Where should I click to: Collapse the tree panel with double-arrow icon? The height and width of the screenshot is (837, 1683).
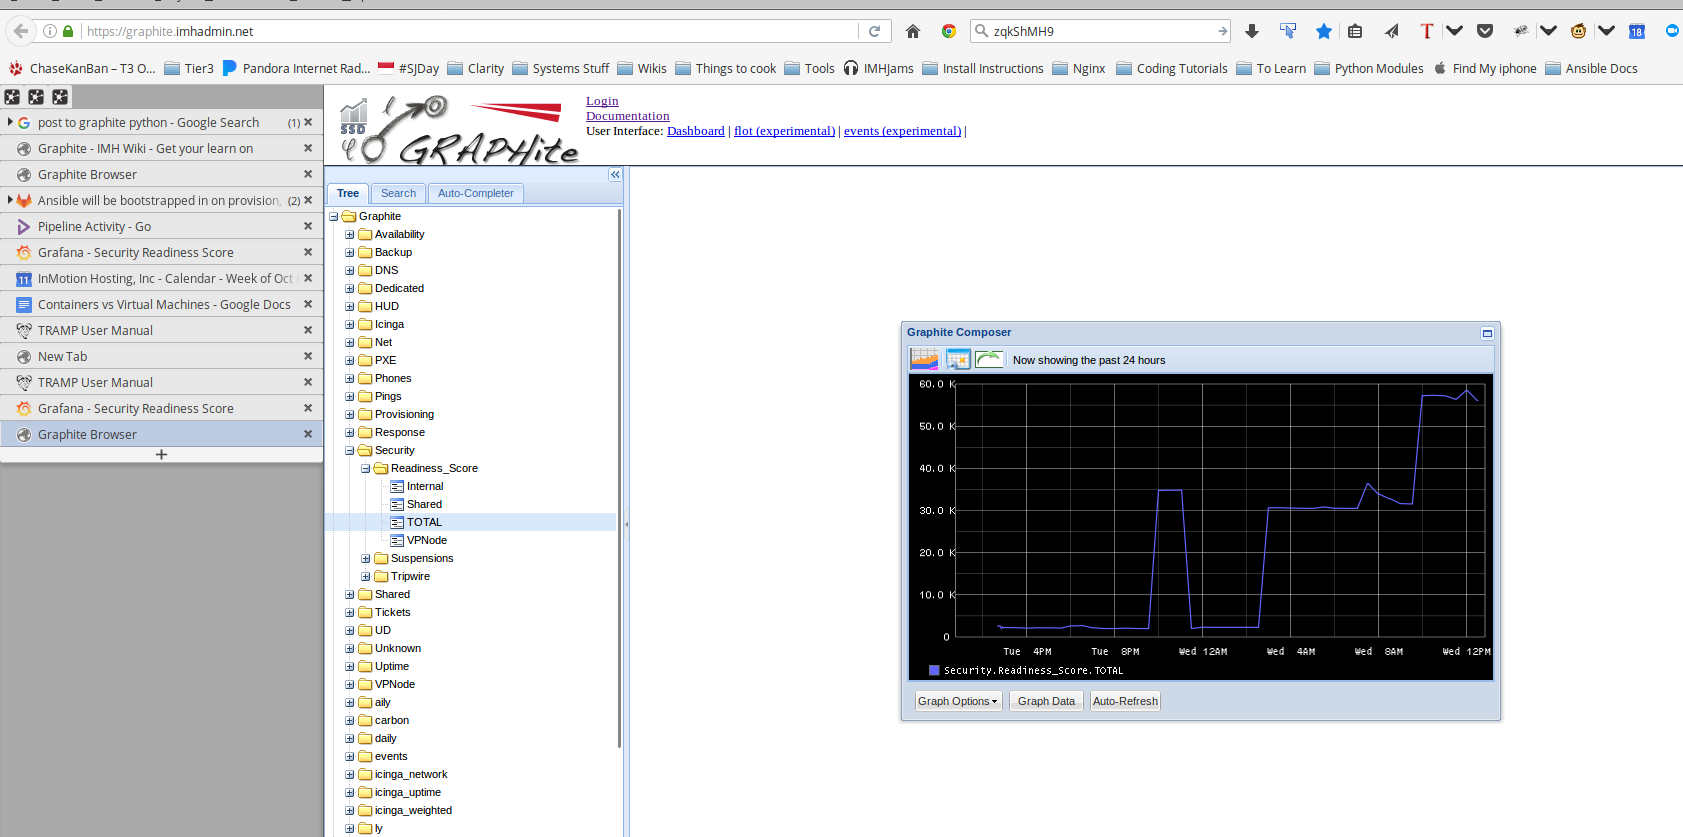pos(615,175)
